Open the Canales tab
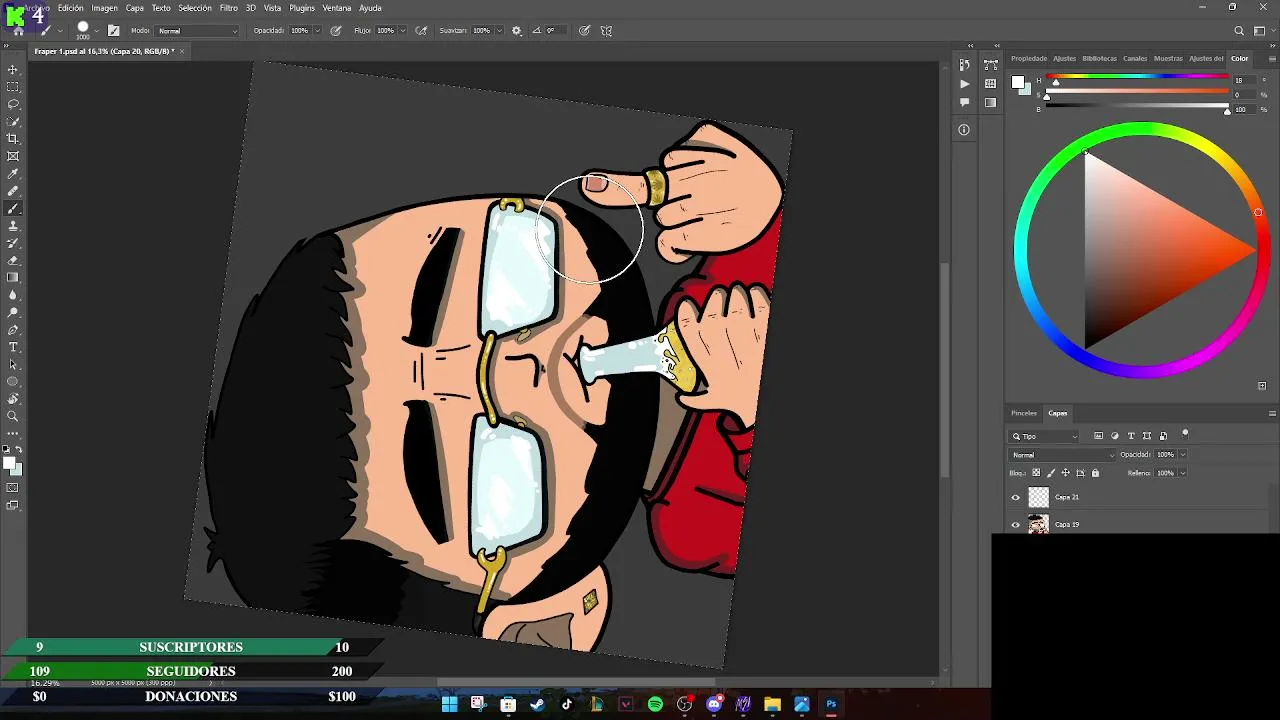 [1135, 58]
